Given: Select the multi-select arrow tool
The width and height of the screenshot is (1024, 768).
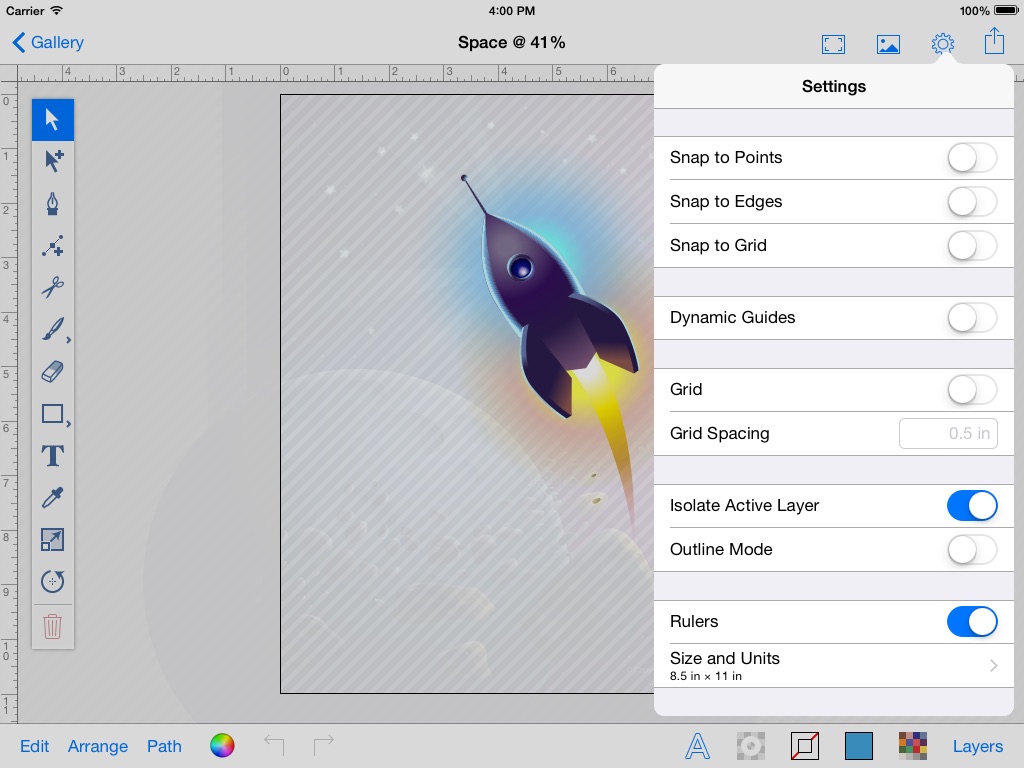Looking at the screenshot, I should 52,161.
